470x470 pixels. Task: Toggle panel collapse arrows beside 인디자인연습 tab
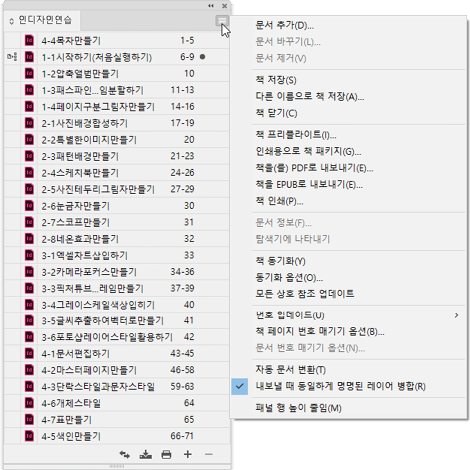pos(12,21)
